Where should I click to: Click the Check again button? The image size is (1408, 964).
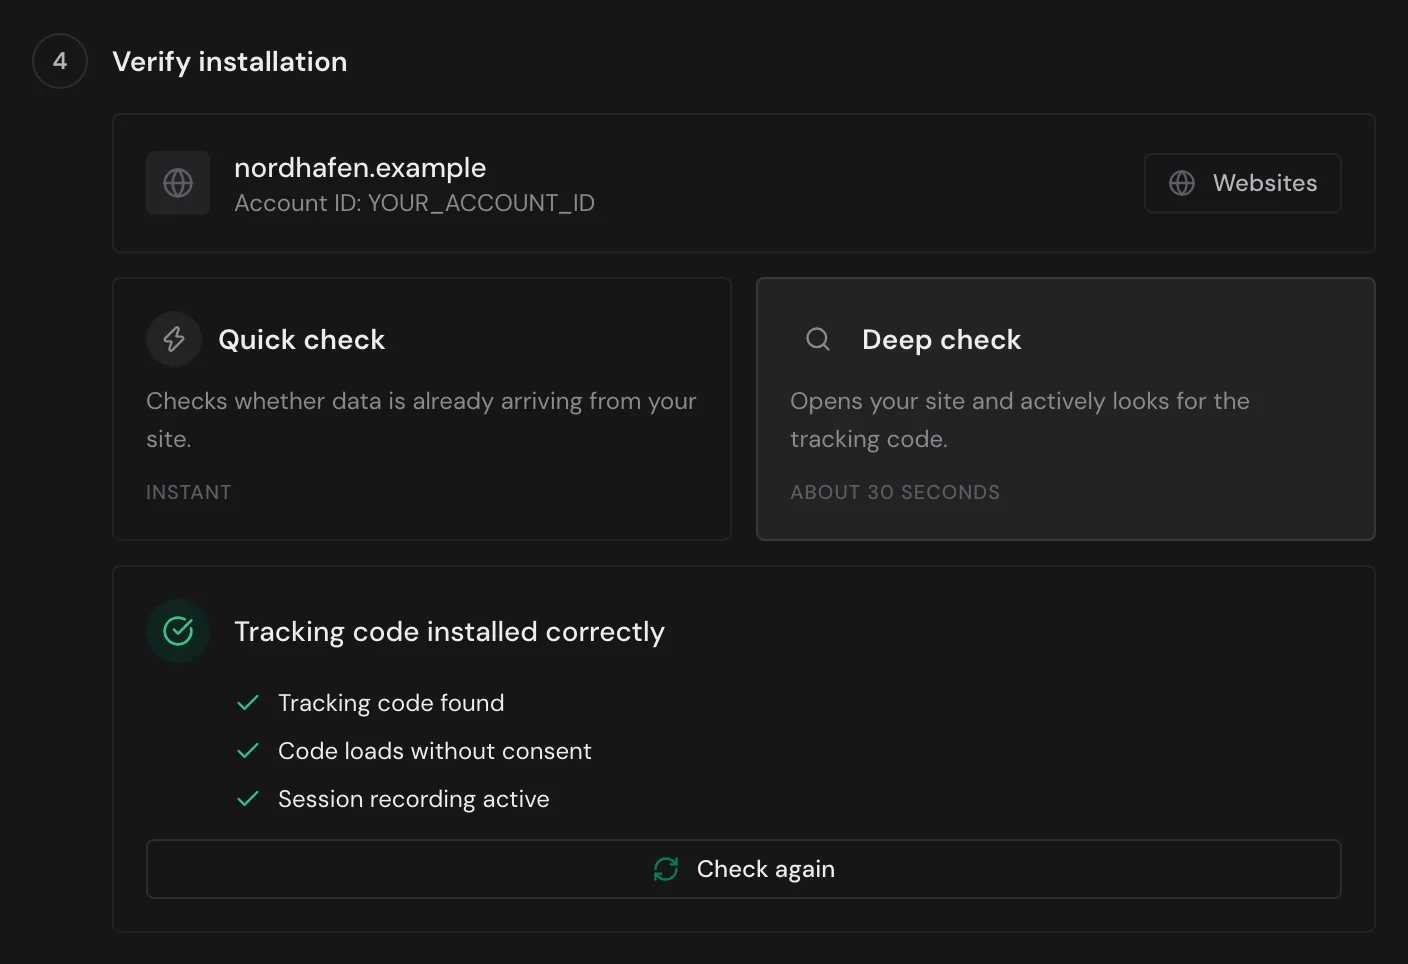(743, 869)
